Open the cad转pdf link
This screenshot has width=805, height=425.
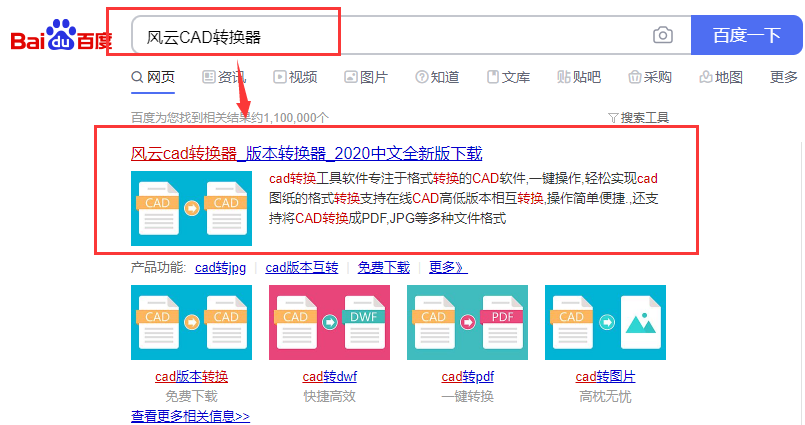[x=467, y=377]
